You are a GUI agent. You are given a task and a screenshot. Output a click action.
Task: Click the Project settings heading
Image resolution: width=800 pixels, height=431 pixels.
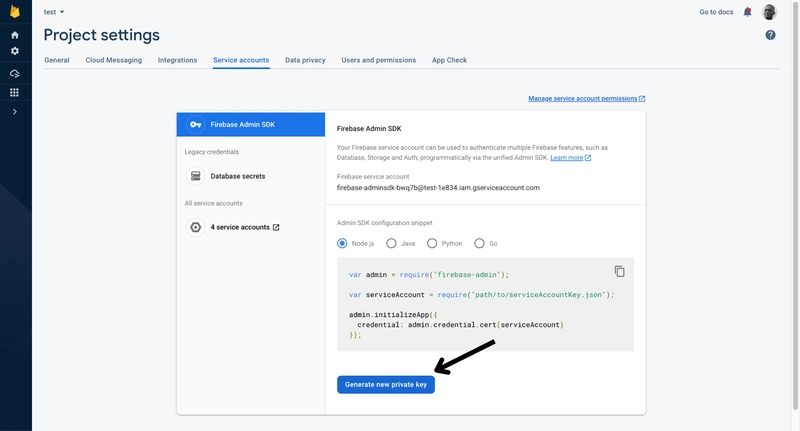tap(102, 35)
